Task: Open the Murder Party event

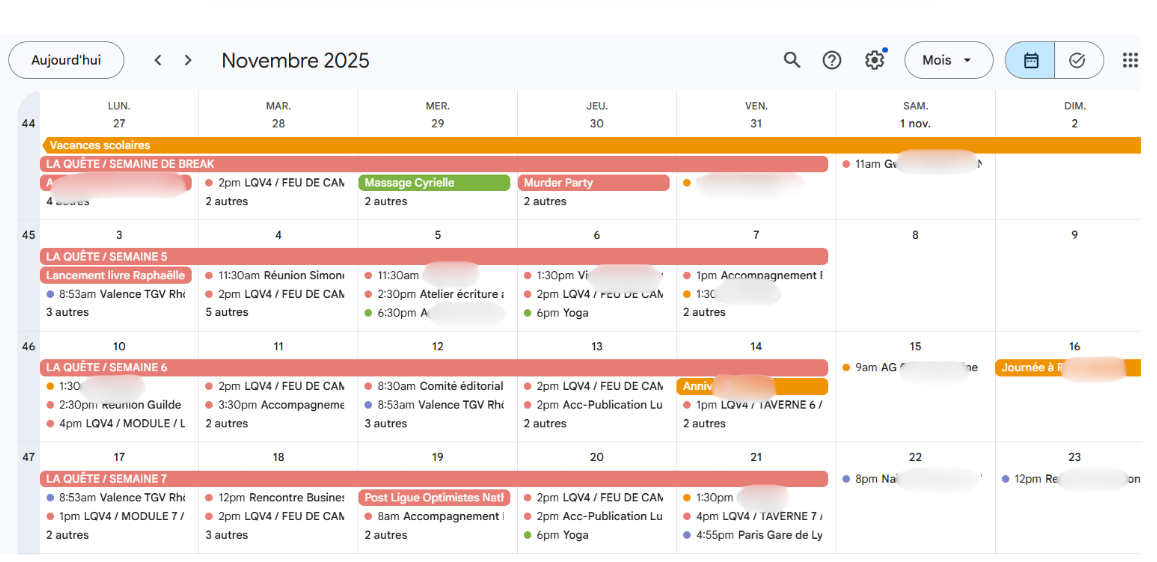Action: coord(594,183)
